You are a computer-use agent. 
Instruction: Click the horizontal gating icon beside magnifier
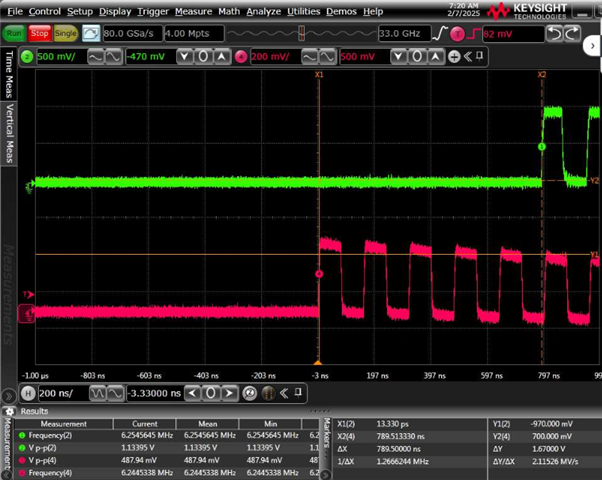click(x=268, y=393)
